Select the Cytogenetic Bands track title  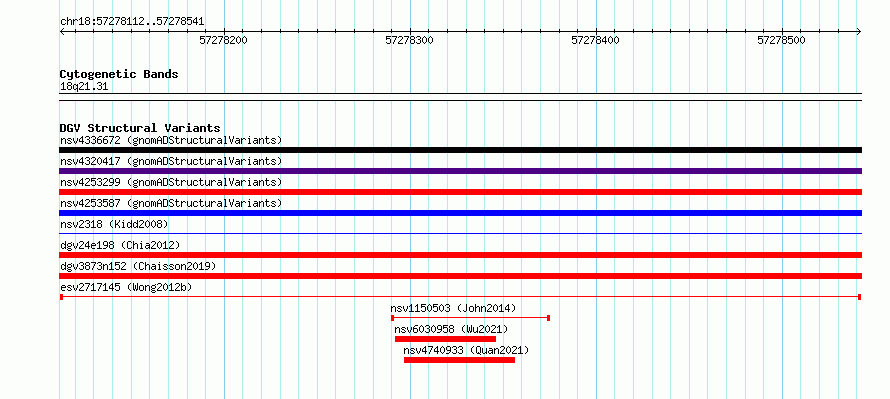point(119,74)
